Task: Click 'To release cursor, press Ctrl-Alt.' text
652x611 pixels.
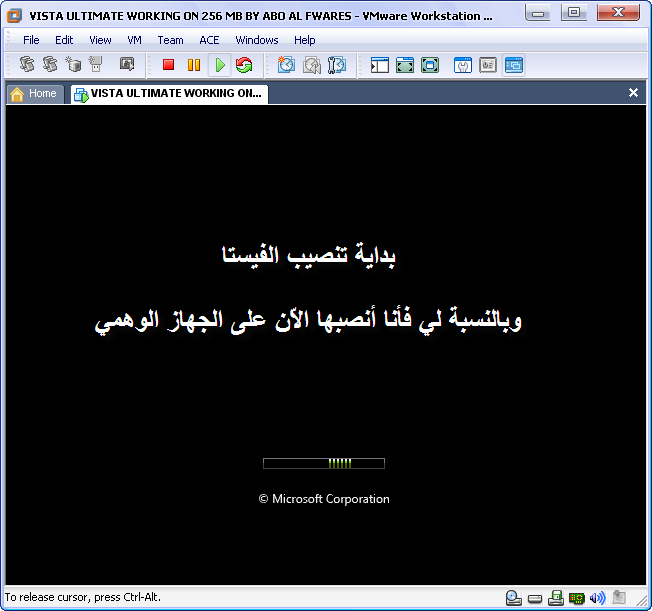Action: click(83, 597)
